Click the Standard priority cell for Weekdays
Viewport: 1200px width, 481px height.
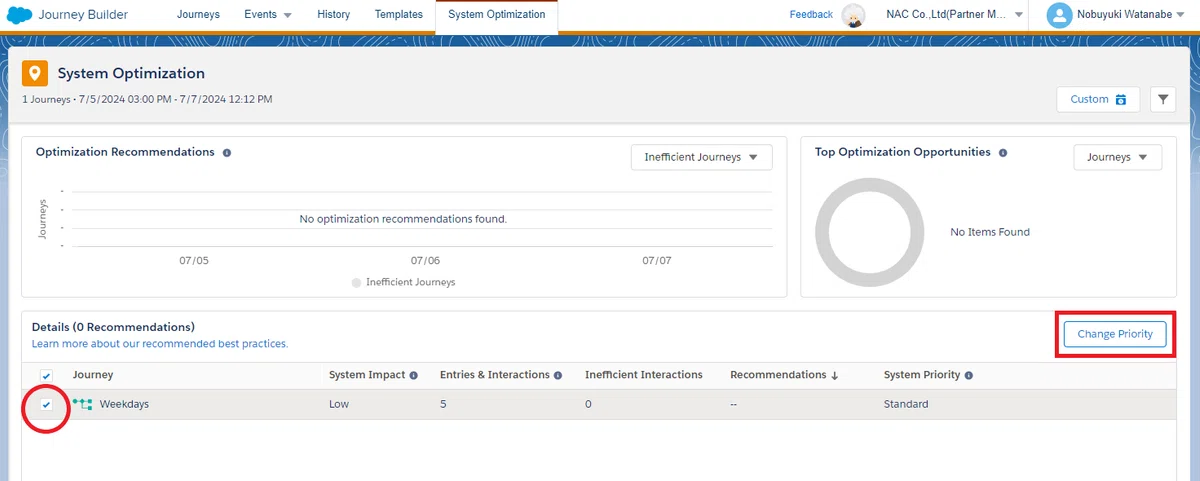click(906, 404)
